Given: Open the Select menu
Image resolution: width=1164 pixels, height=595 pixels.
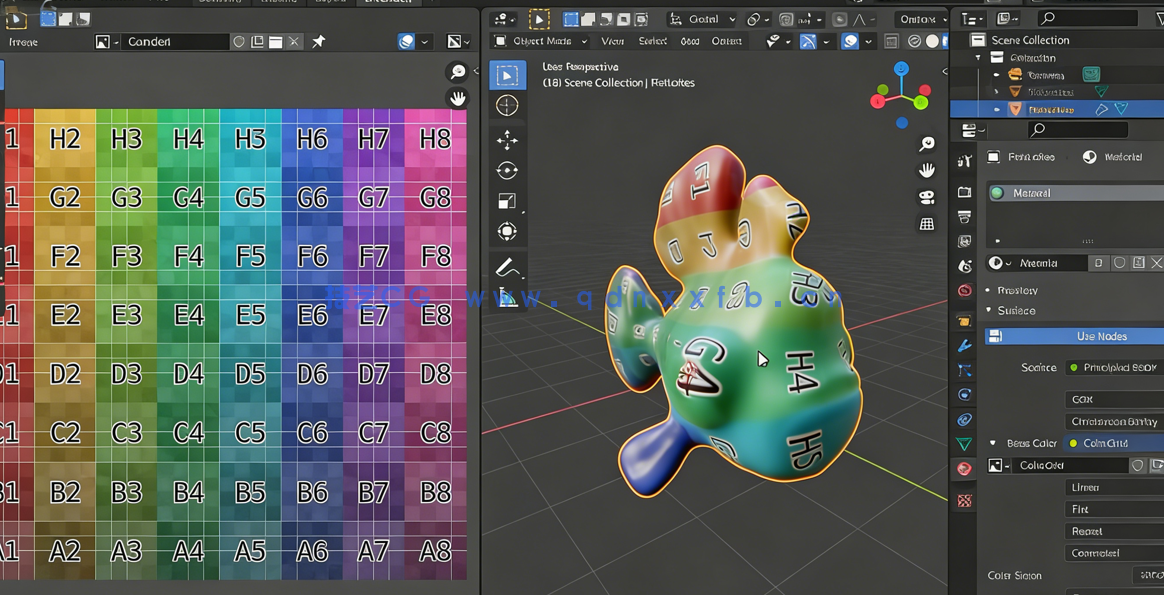Looking at the screenshot, I should (x=655, y=41).
